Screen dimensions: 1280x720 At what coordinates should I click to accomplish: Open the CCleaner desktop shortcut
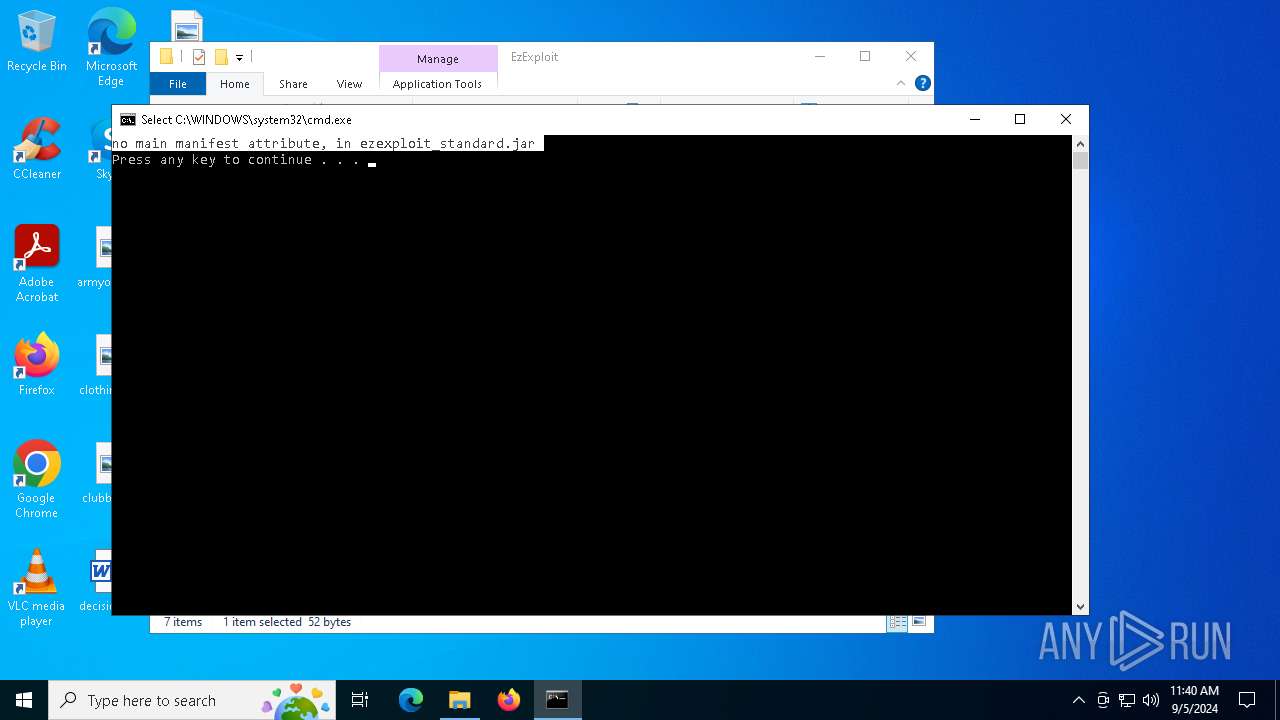[x=37, y=149]
